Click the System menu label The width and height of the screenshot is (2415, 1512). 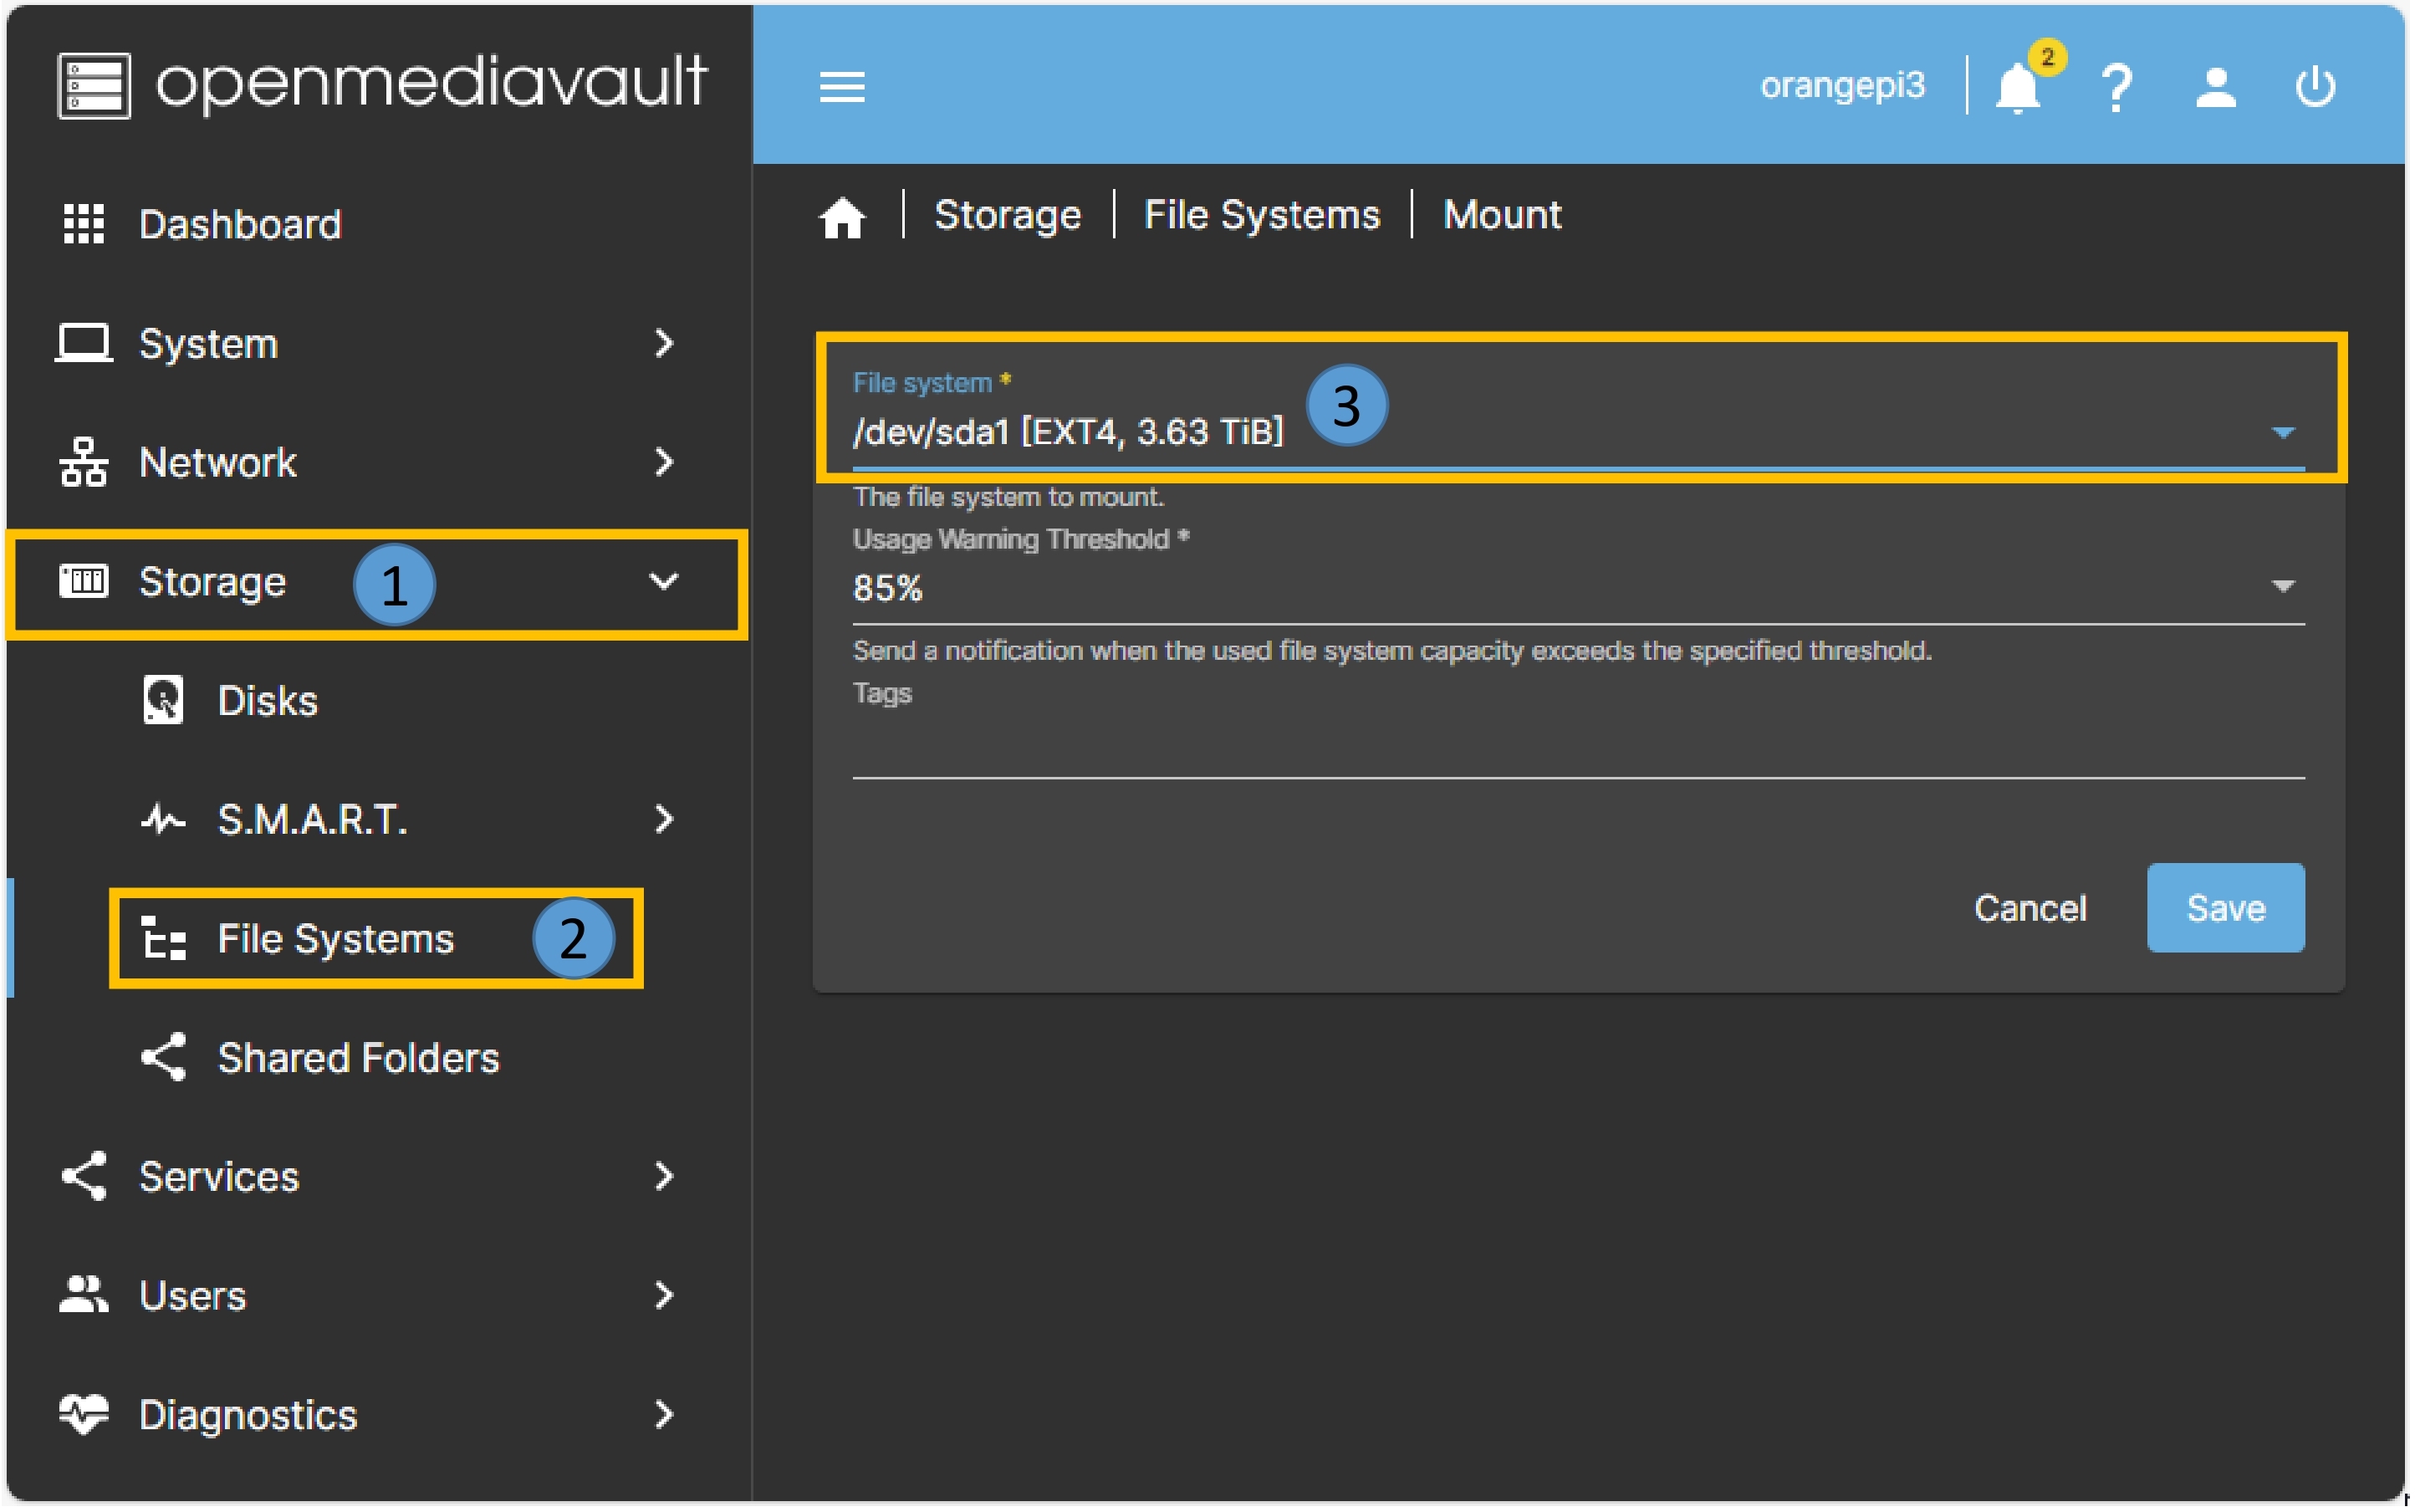click(x=209, y=344)
